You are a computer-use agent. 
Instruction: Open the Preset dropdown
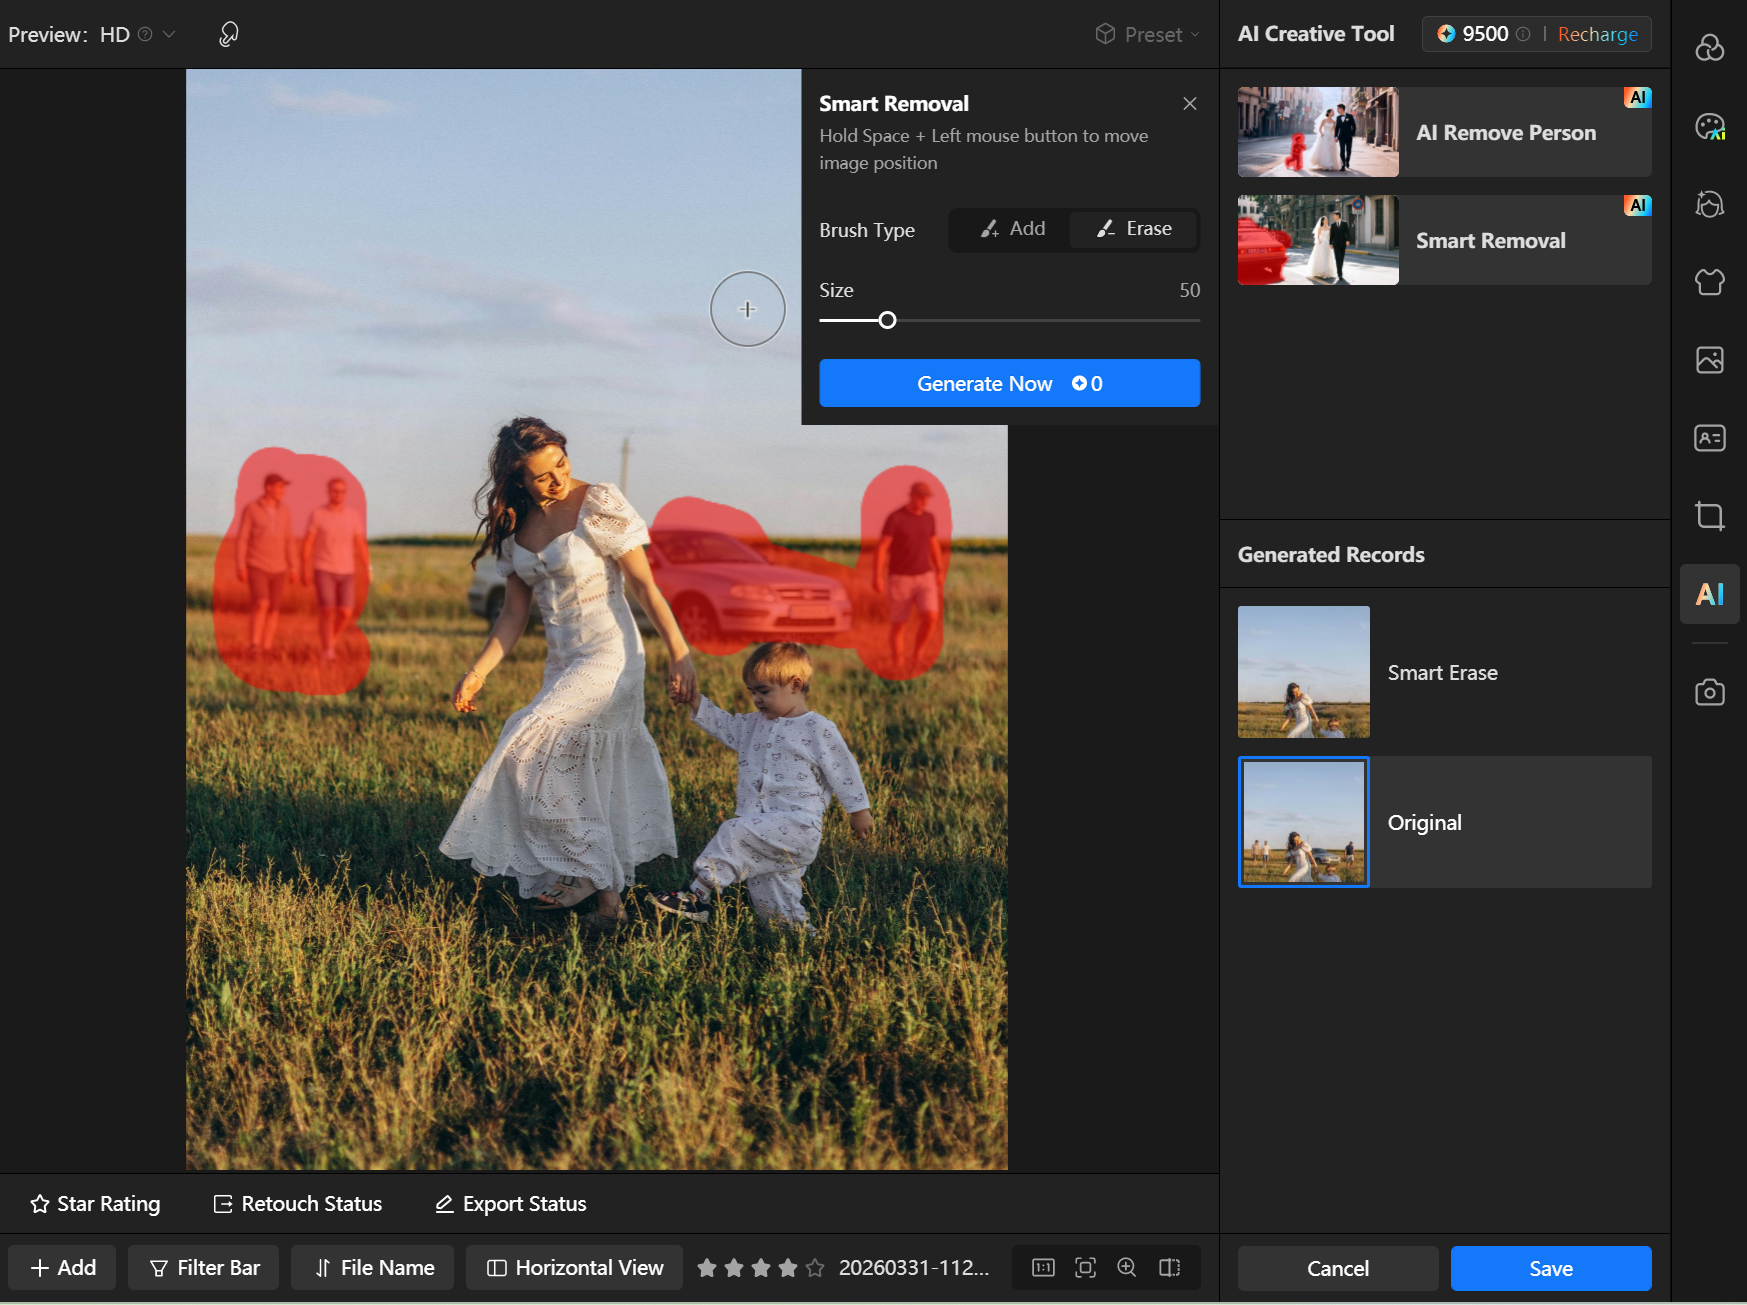pyautogui.click(x=1147, y=35)
